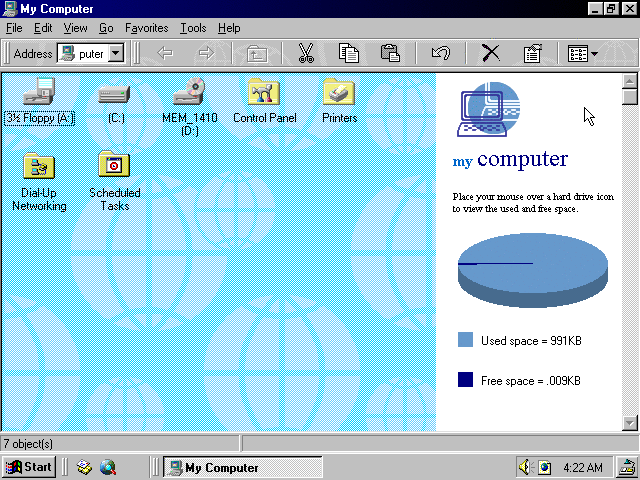640x480 pixels.
Task: Open Properties from the toolbar
Action: 532,53
